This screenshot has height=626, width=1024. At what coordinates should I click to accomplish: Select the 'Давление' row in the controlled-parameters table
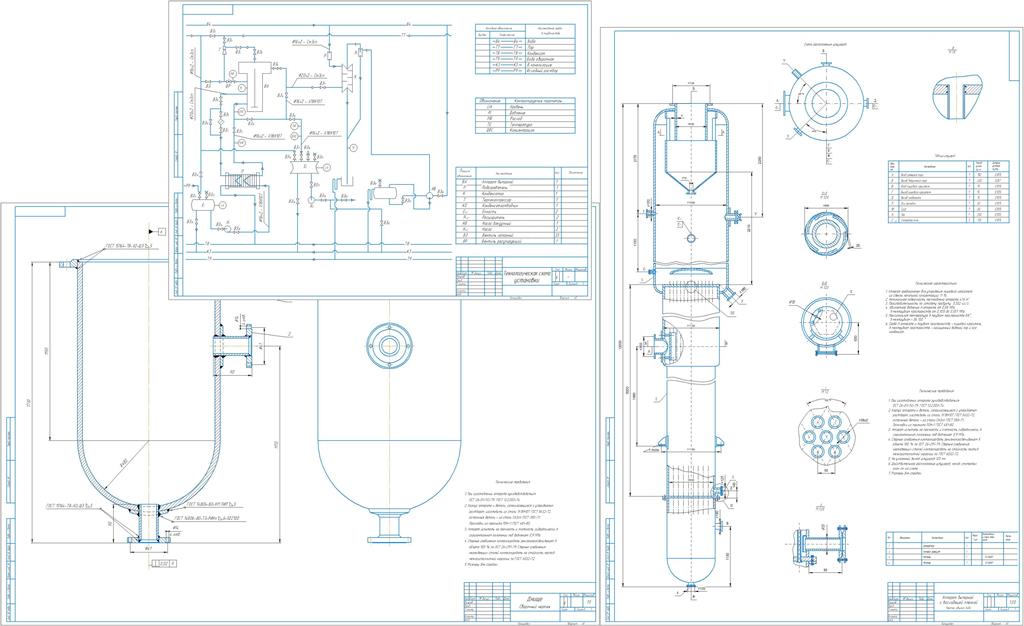click(526, 113)
